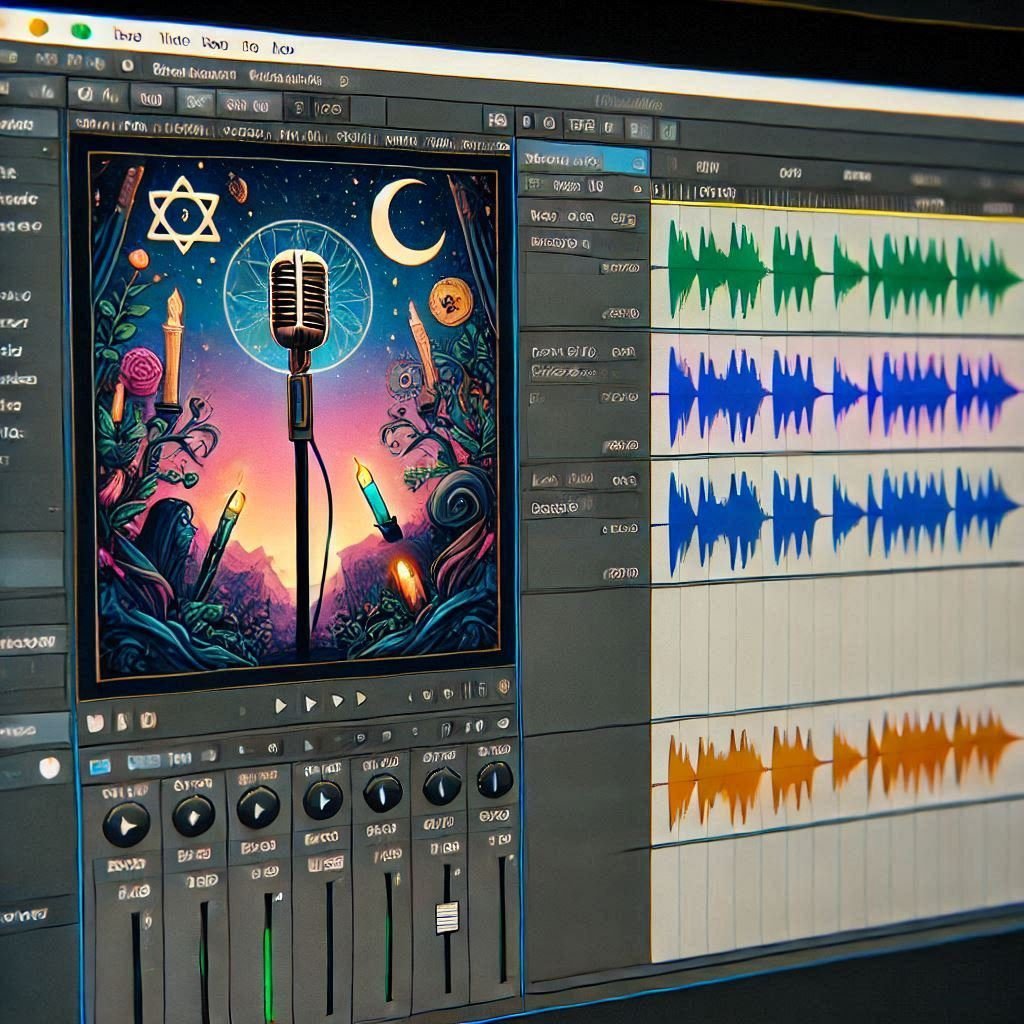Click the yellow minimize window button
1024x1024 pixels.
coord(39,27)
